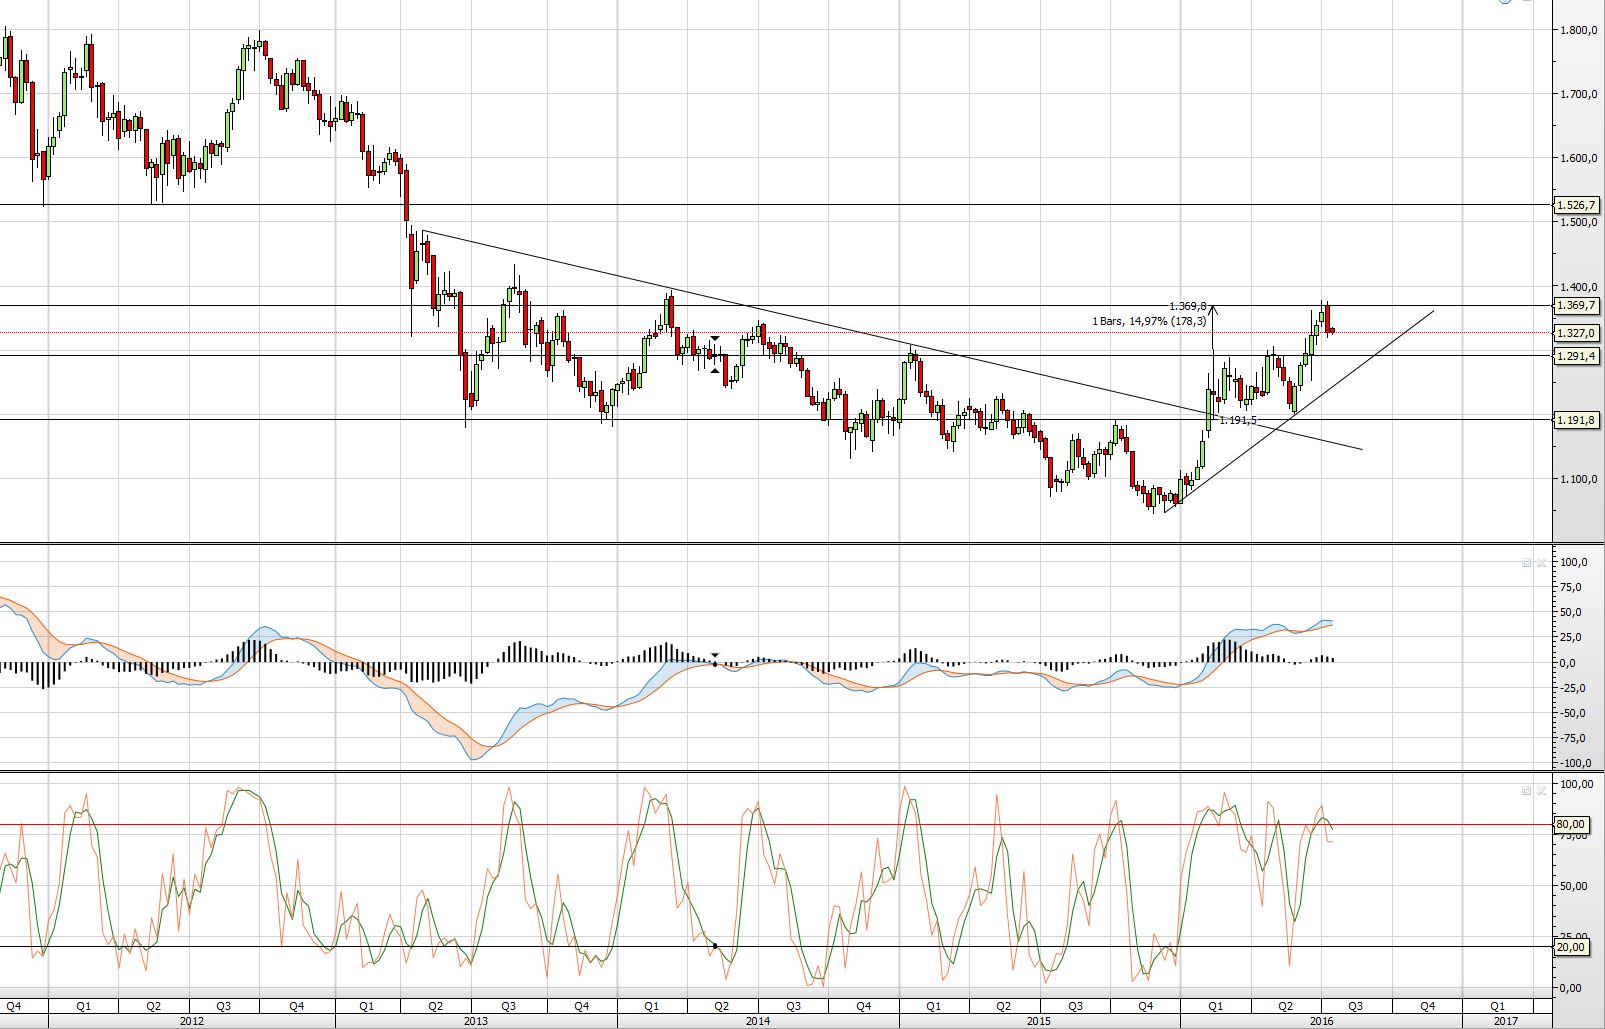Maximize the stochastic oscillator panel
The width and height of the screenshot is (1605, 1029).
(x=1526, y=790)
